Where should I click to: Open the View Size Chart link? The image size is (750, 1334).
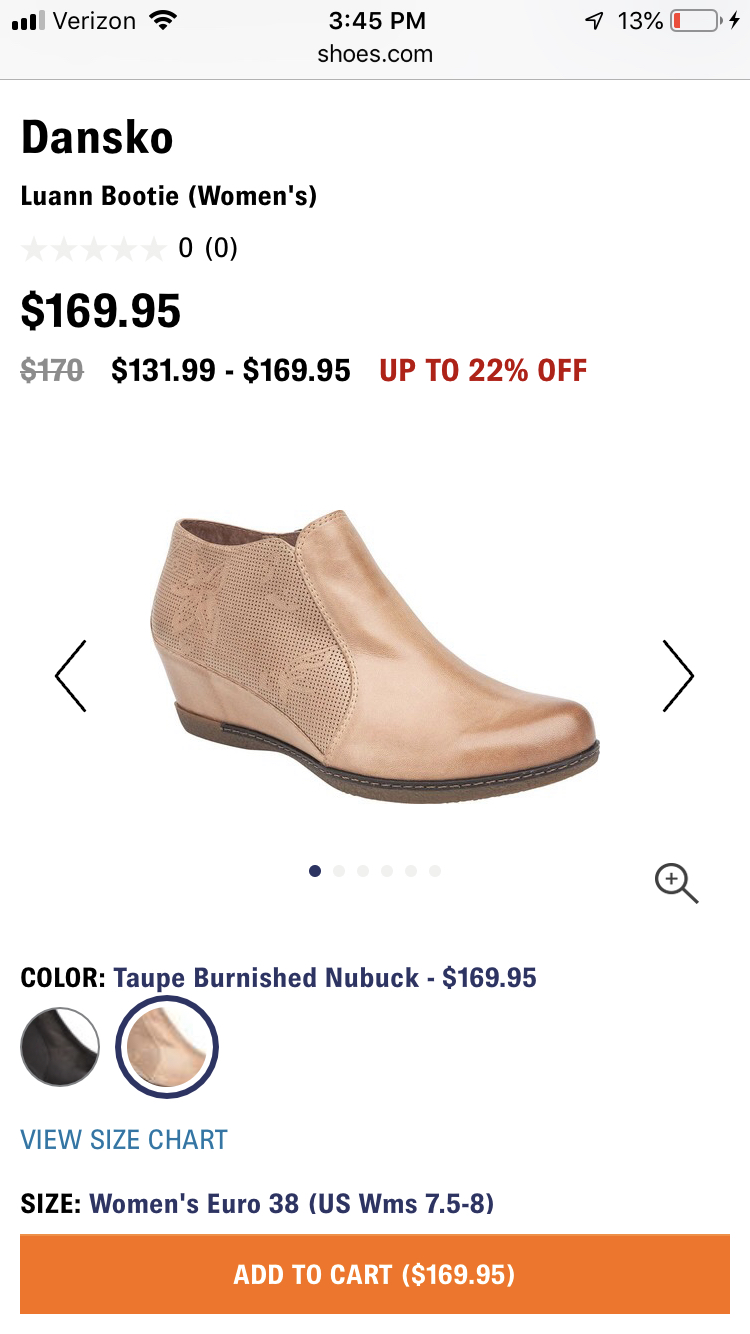pyautogui.click(x=124, y=1139)
